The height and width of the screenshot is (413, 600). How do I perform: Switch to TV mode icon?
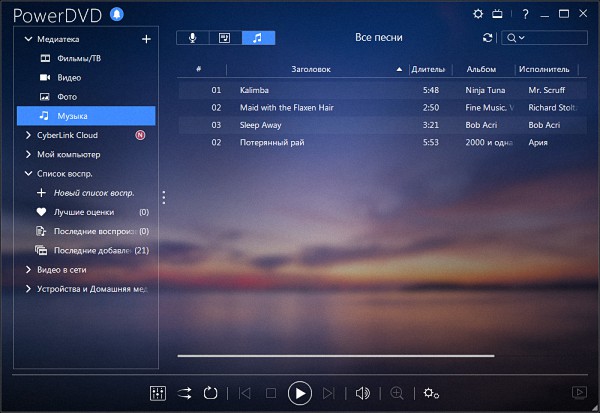497,14
